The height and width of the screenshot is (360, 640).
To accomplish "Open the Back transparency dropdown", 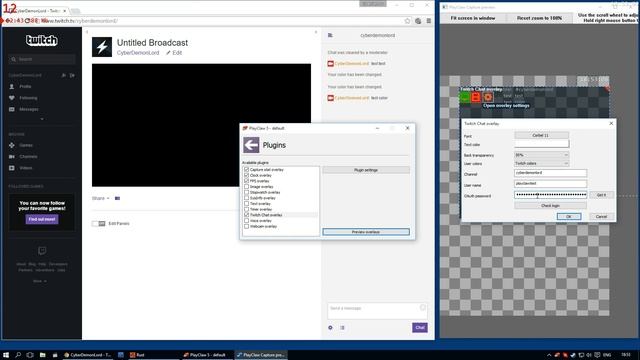I will (x=541, y=155).
